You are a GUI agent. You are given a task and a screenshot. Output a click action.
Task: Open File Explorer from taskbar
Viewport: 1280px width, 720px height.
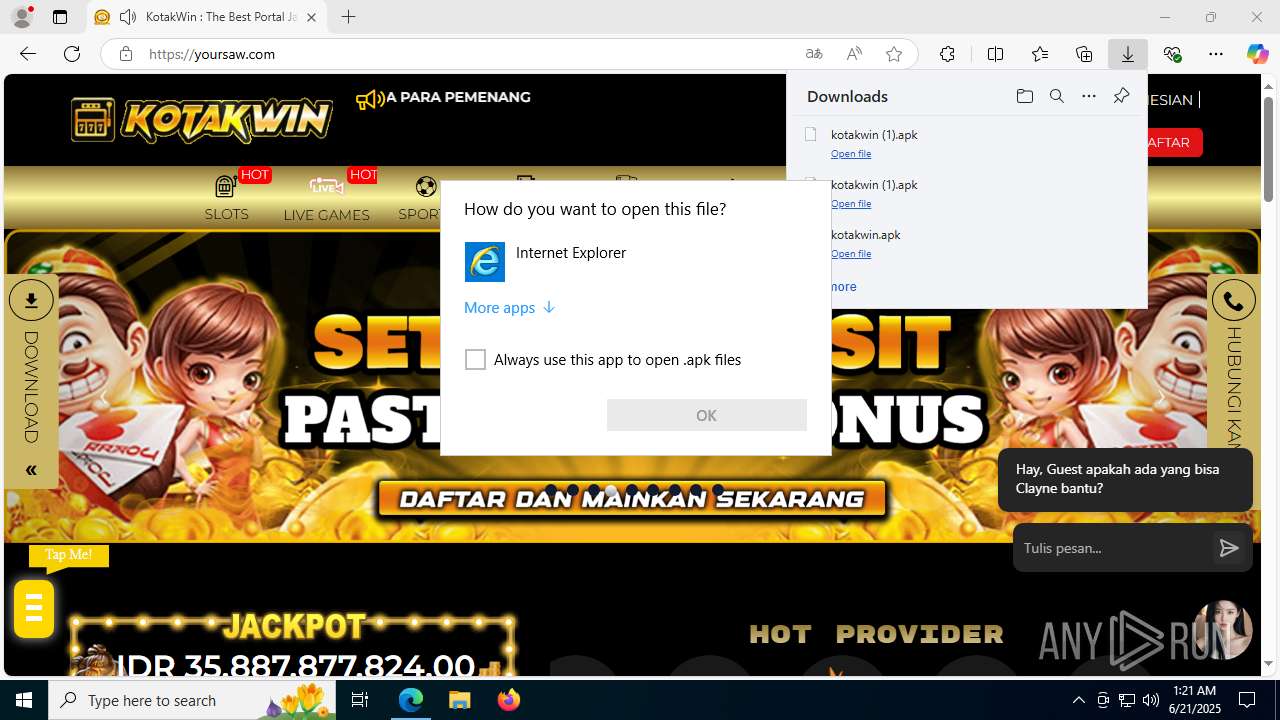click(459, 700)
